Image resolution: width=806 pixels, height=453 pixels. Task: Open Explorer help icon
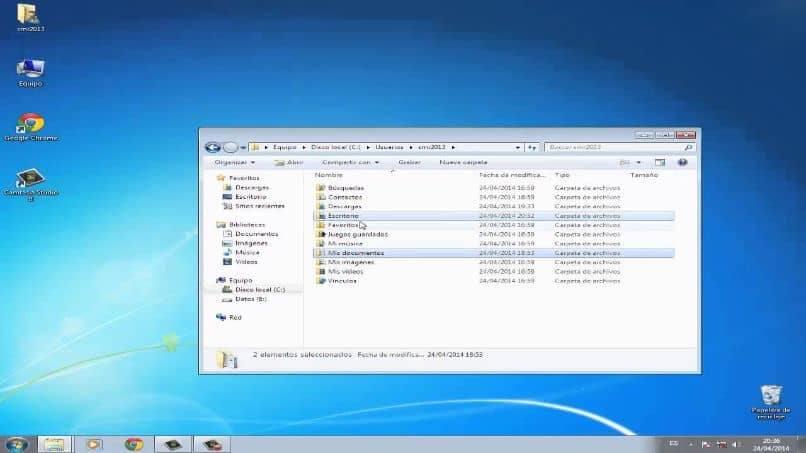[x=682, y=162]
